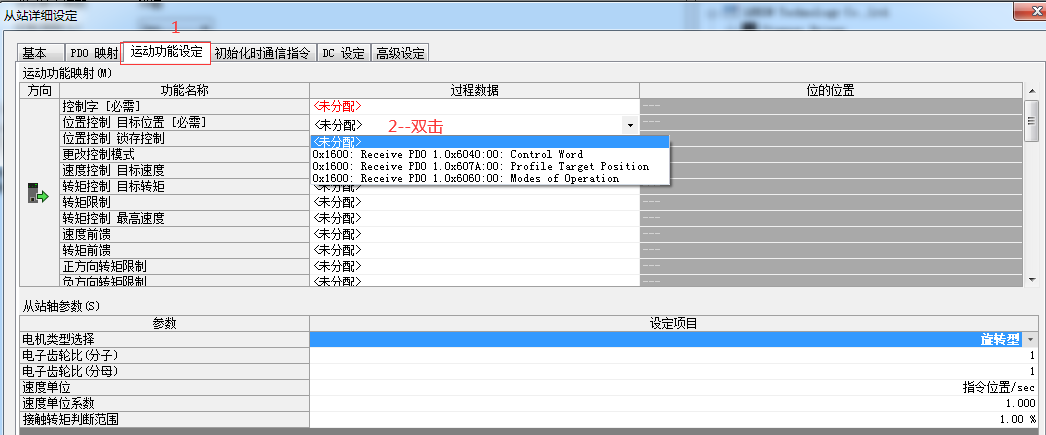Choose the highlighted <未分配> option in dropdown list
Screen dimensions: 1046x435
click(x=489, y=141)
